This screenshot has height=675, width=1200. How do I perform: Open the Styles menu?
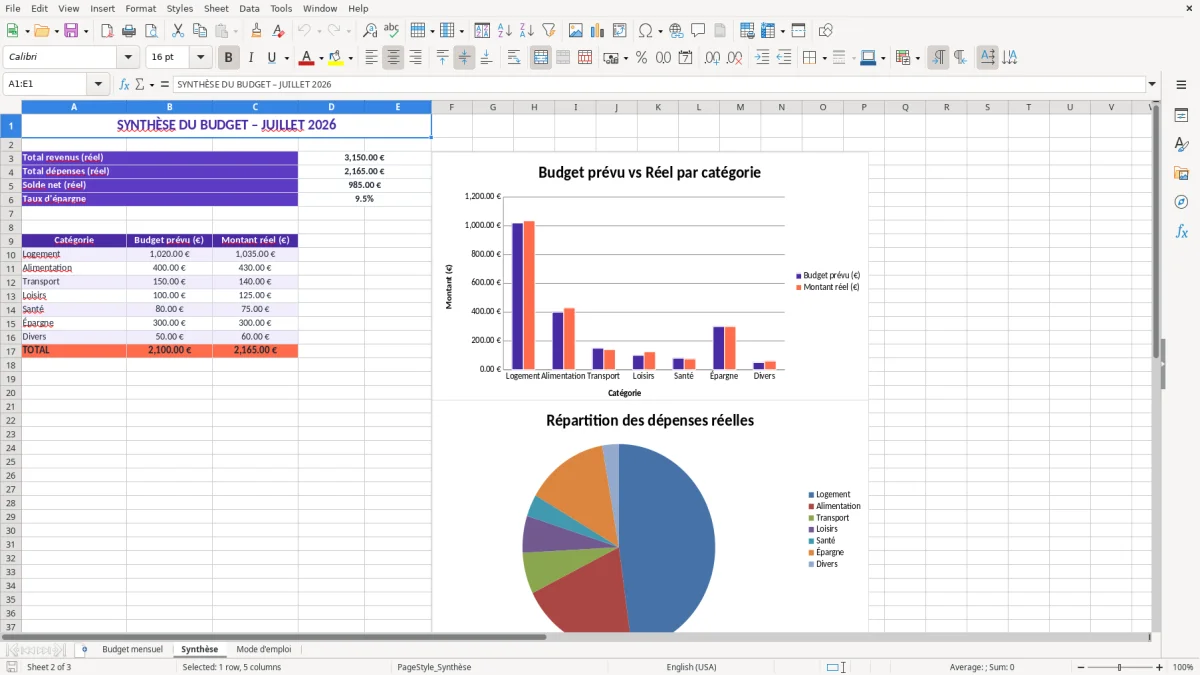[180, 8]
